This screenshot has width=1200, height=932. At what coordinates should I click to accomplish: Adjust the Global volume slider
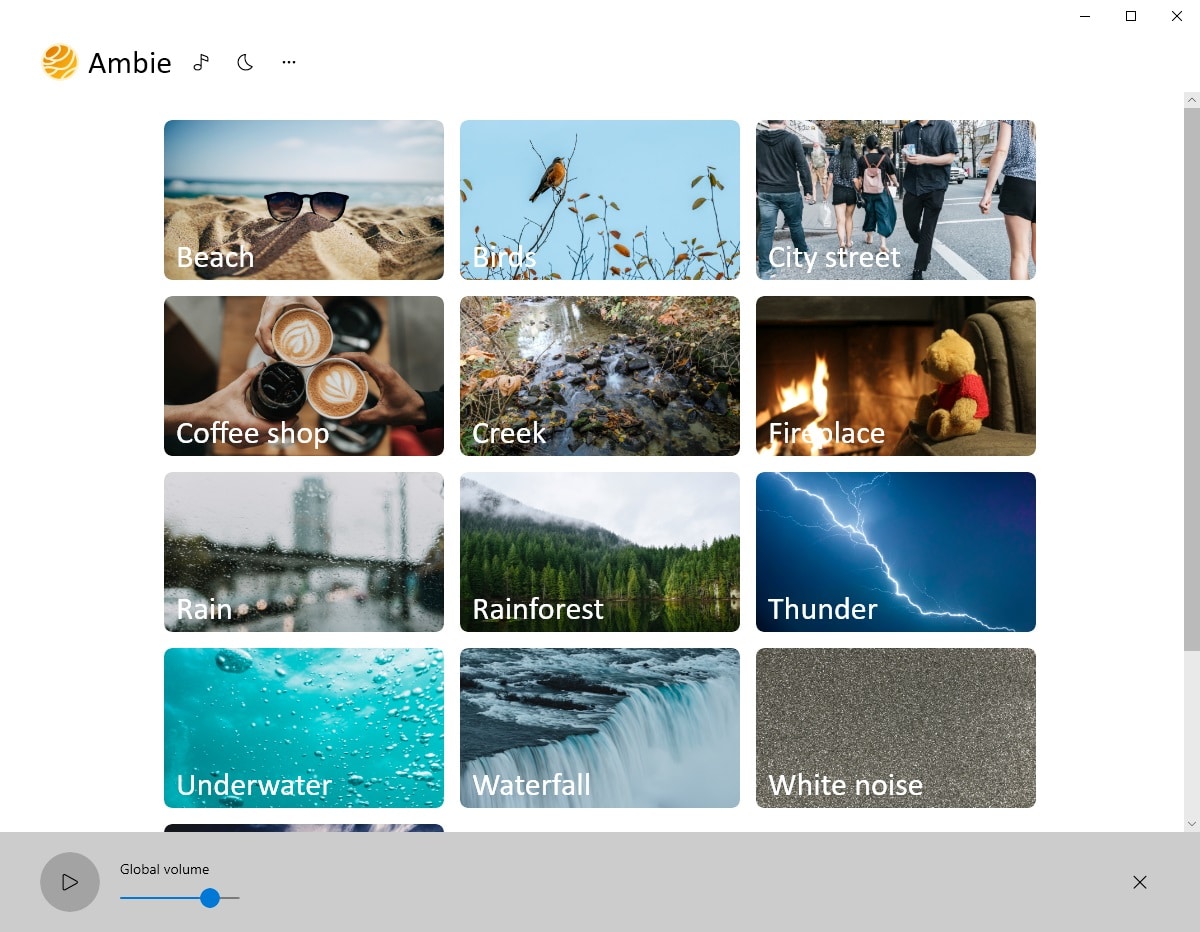[209, 898]
